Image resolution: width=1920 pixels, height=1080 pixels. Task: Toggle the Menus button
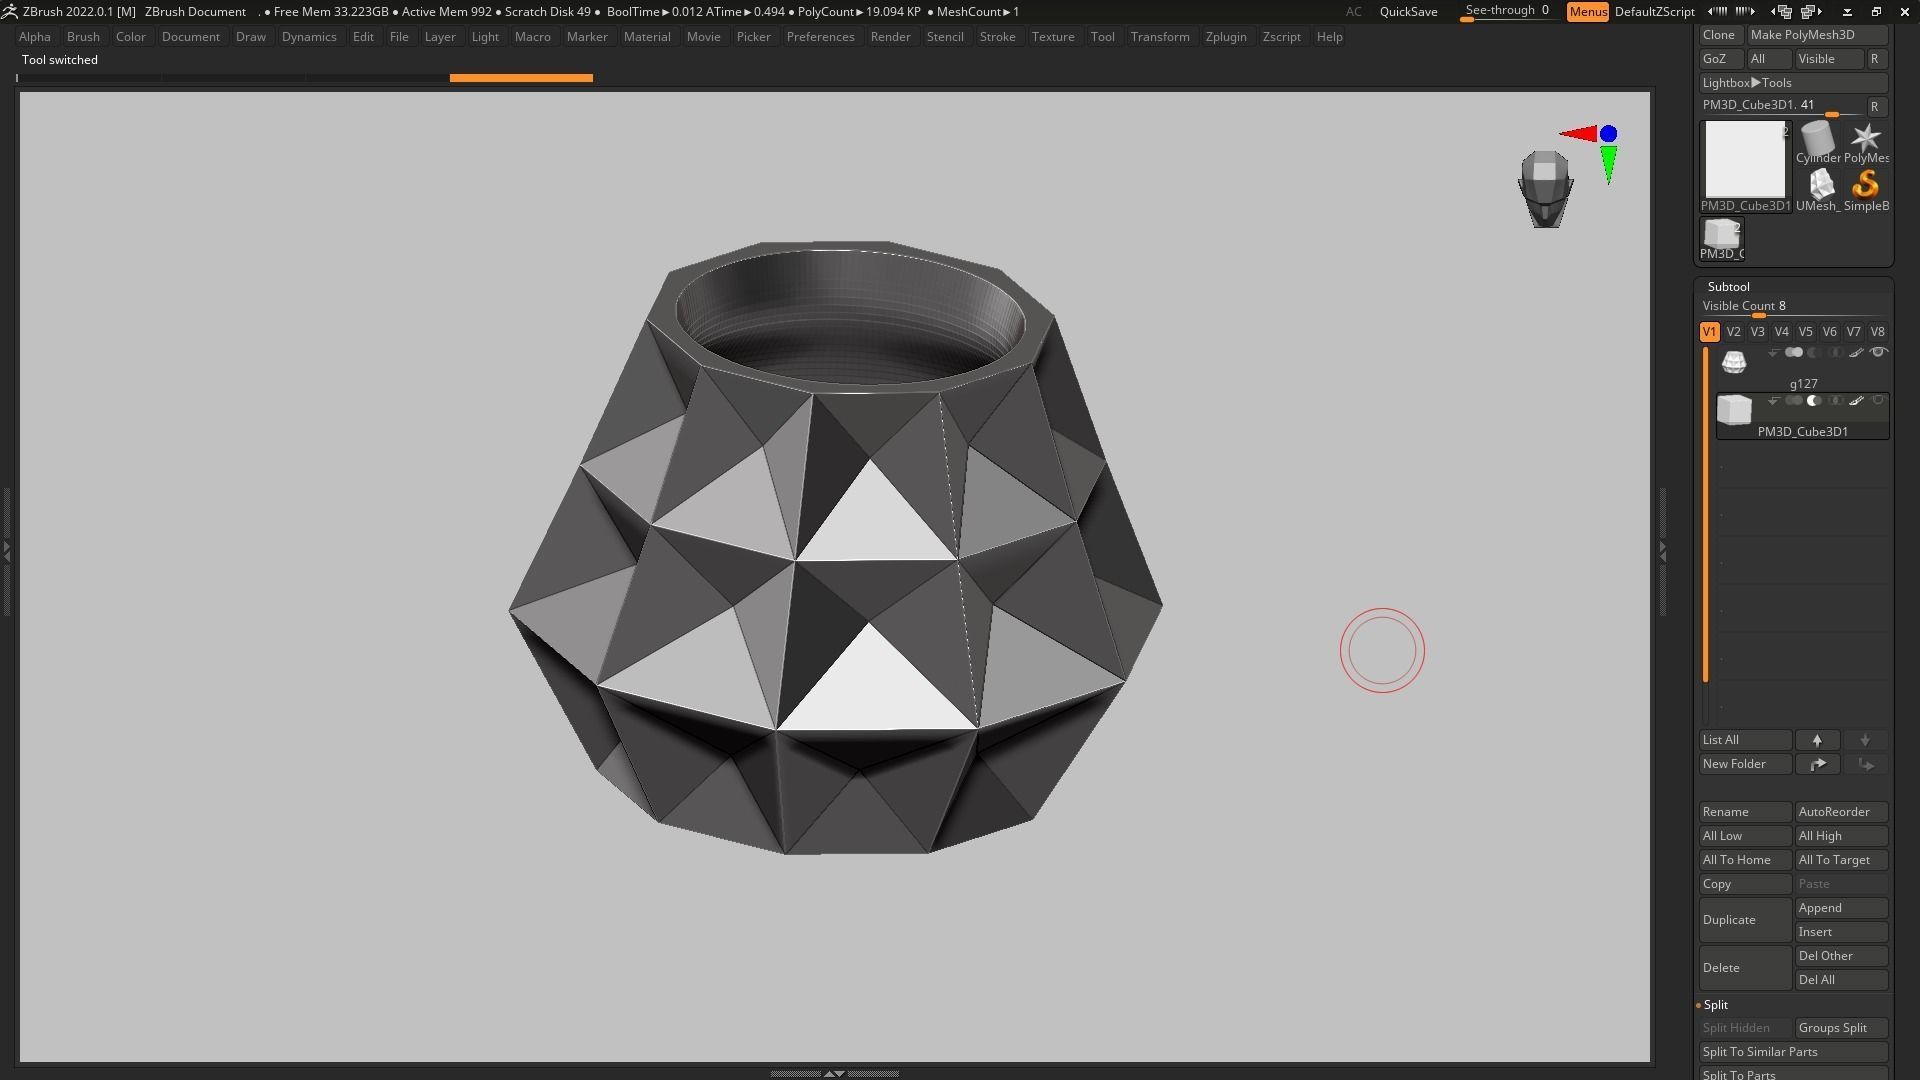click(x=1588, y=12)
